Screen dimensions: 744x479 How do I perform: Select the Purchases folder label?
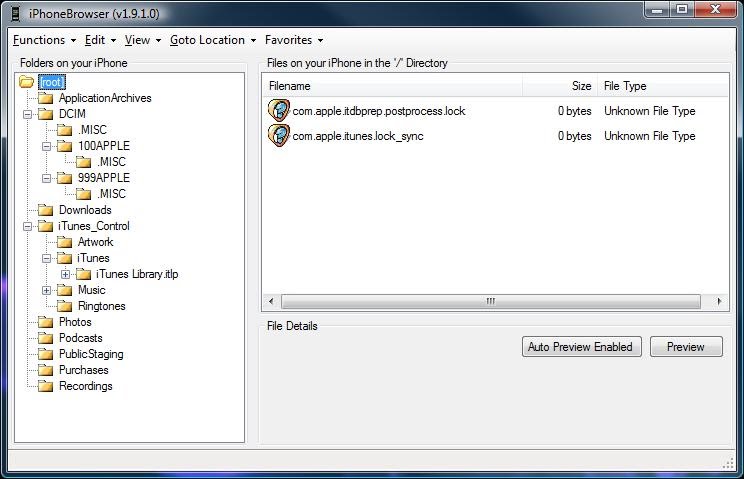[x=84, y=370]
